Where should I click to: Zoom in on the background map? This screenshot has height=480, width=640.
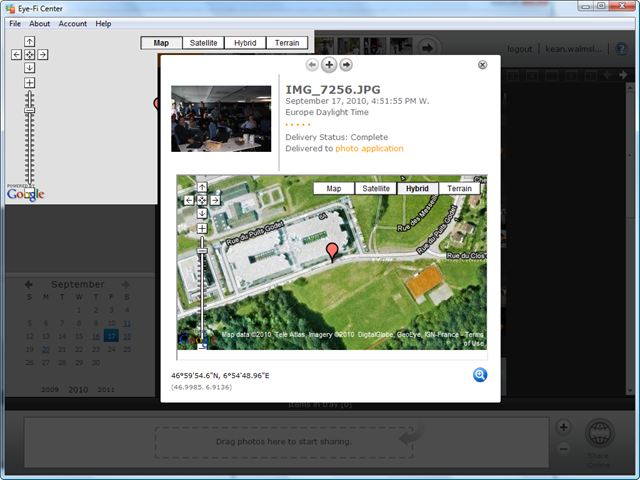pos(29,83)
